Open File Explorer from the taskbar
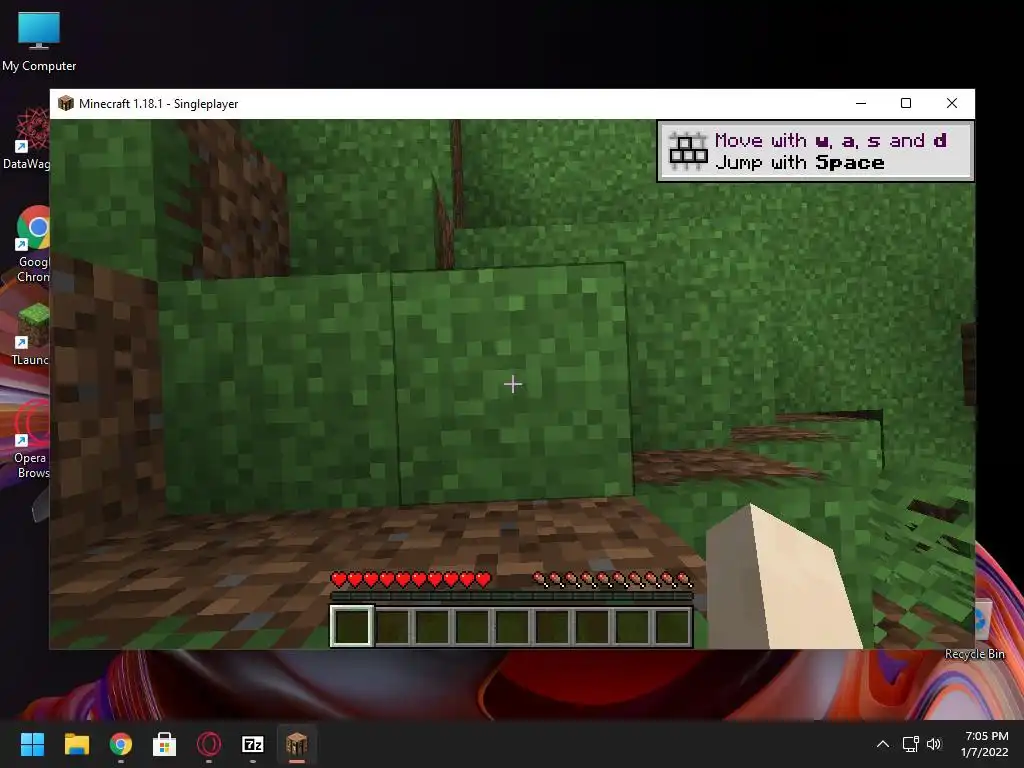 point(76,744)
